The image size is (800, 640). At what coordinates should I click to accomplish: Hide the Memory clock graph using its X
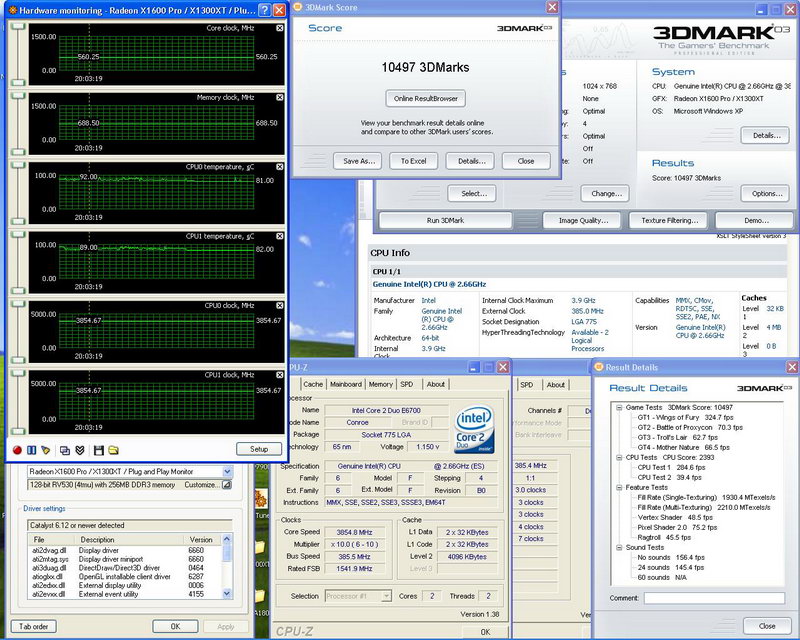pyautogui.click(x=280, y=97)
